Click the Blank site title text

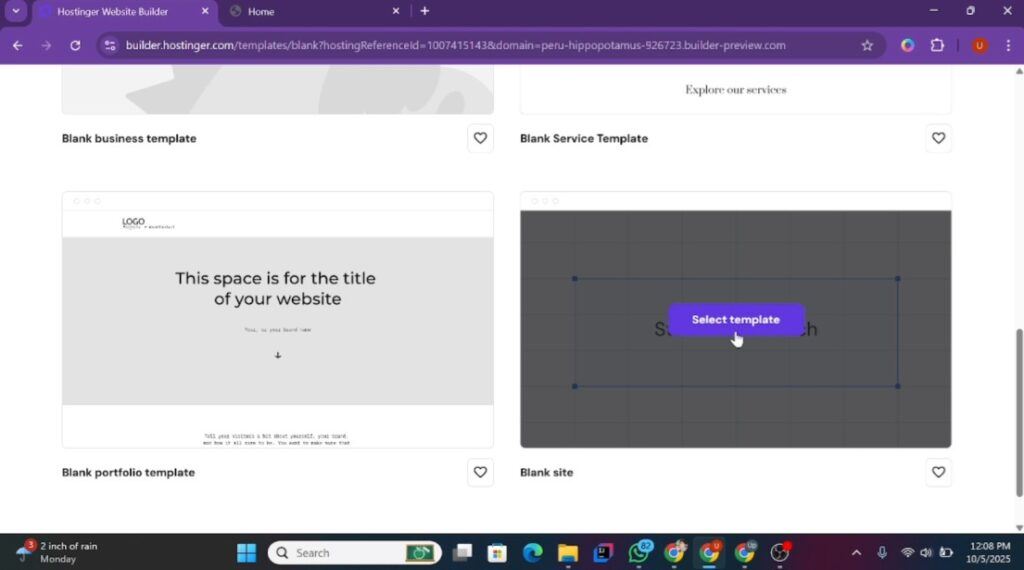coord(547,472)
